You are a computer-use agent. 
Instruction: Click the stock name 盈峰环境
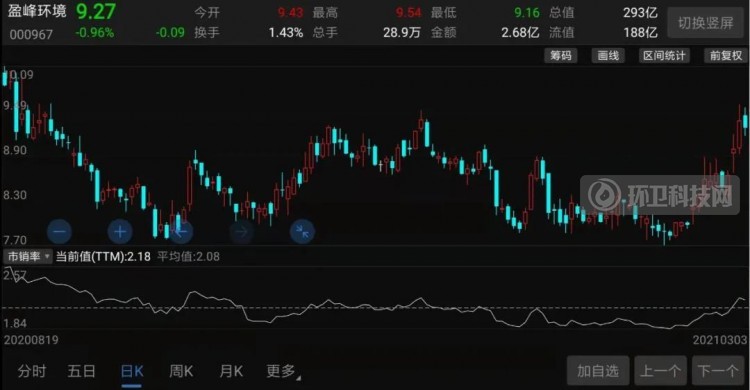pyautogui.click(x=37, y=11)
